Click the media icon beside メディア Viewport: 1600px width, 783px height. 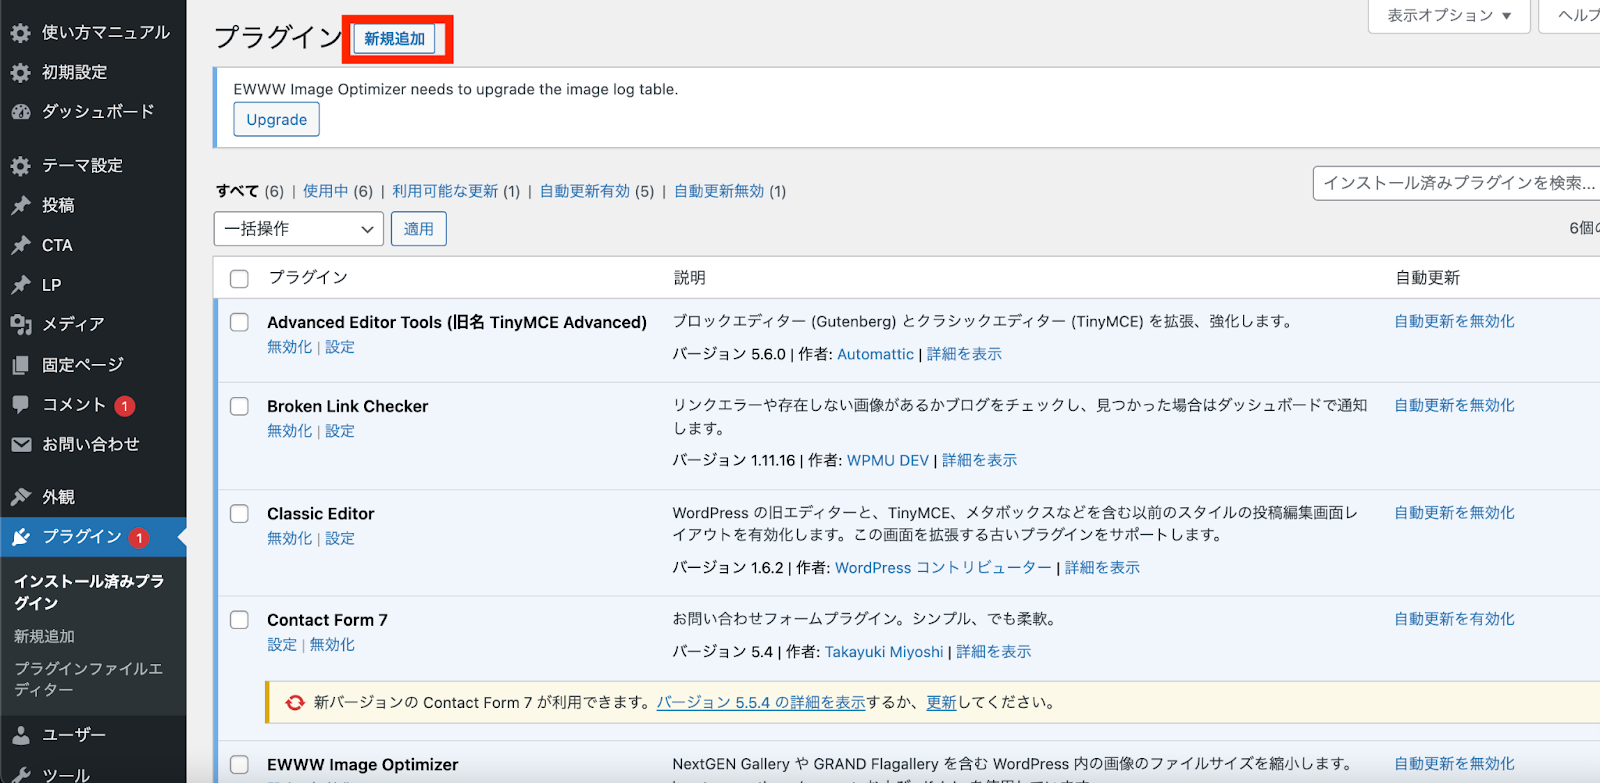pos(20,324)
